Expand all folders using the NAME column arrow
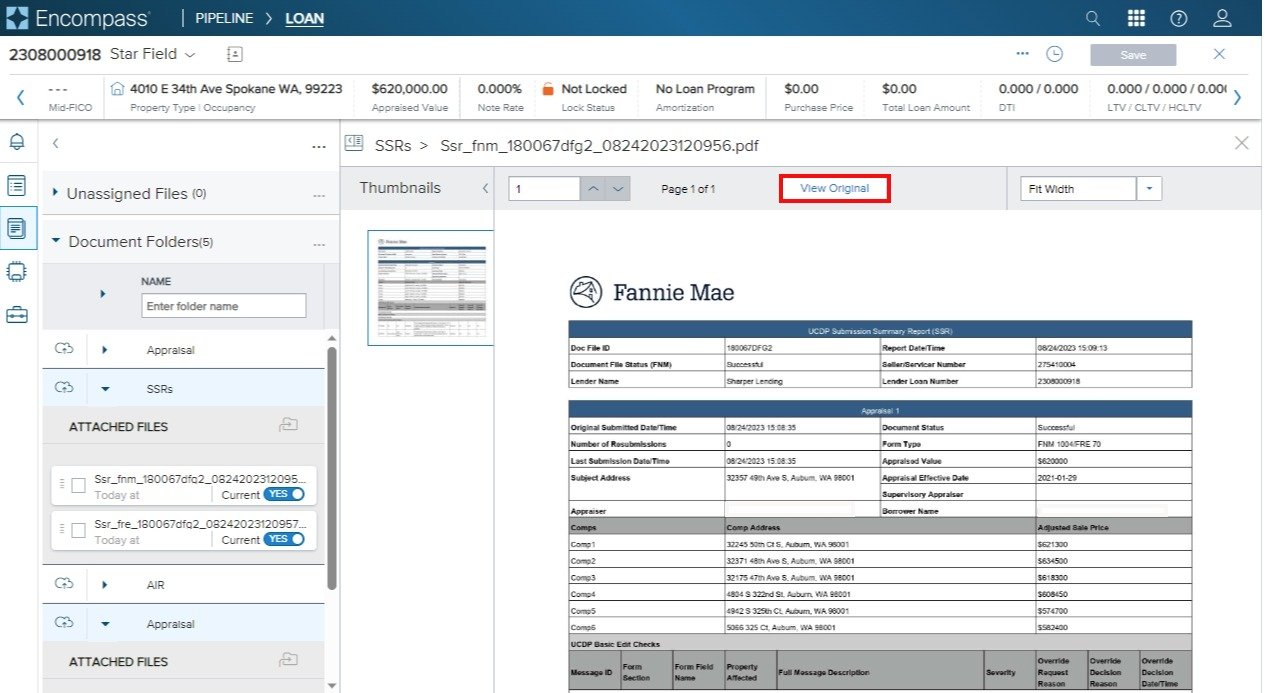 [103, 294]
